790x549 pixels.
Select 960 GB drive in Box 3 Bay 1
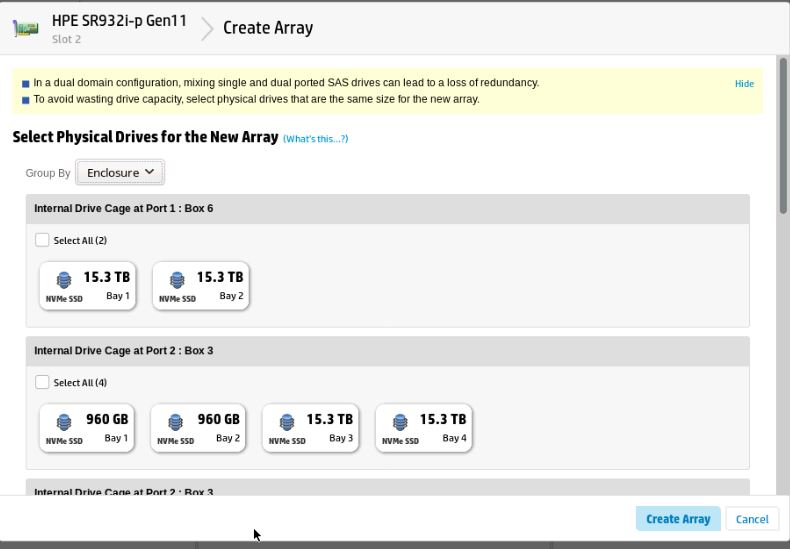tap(87, 428)
